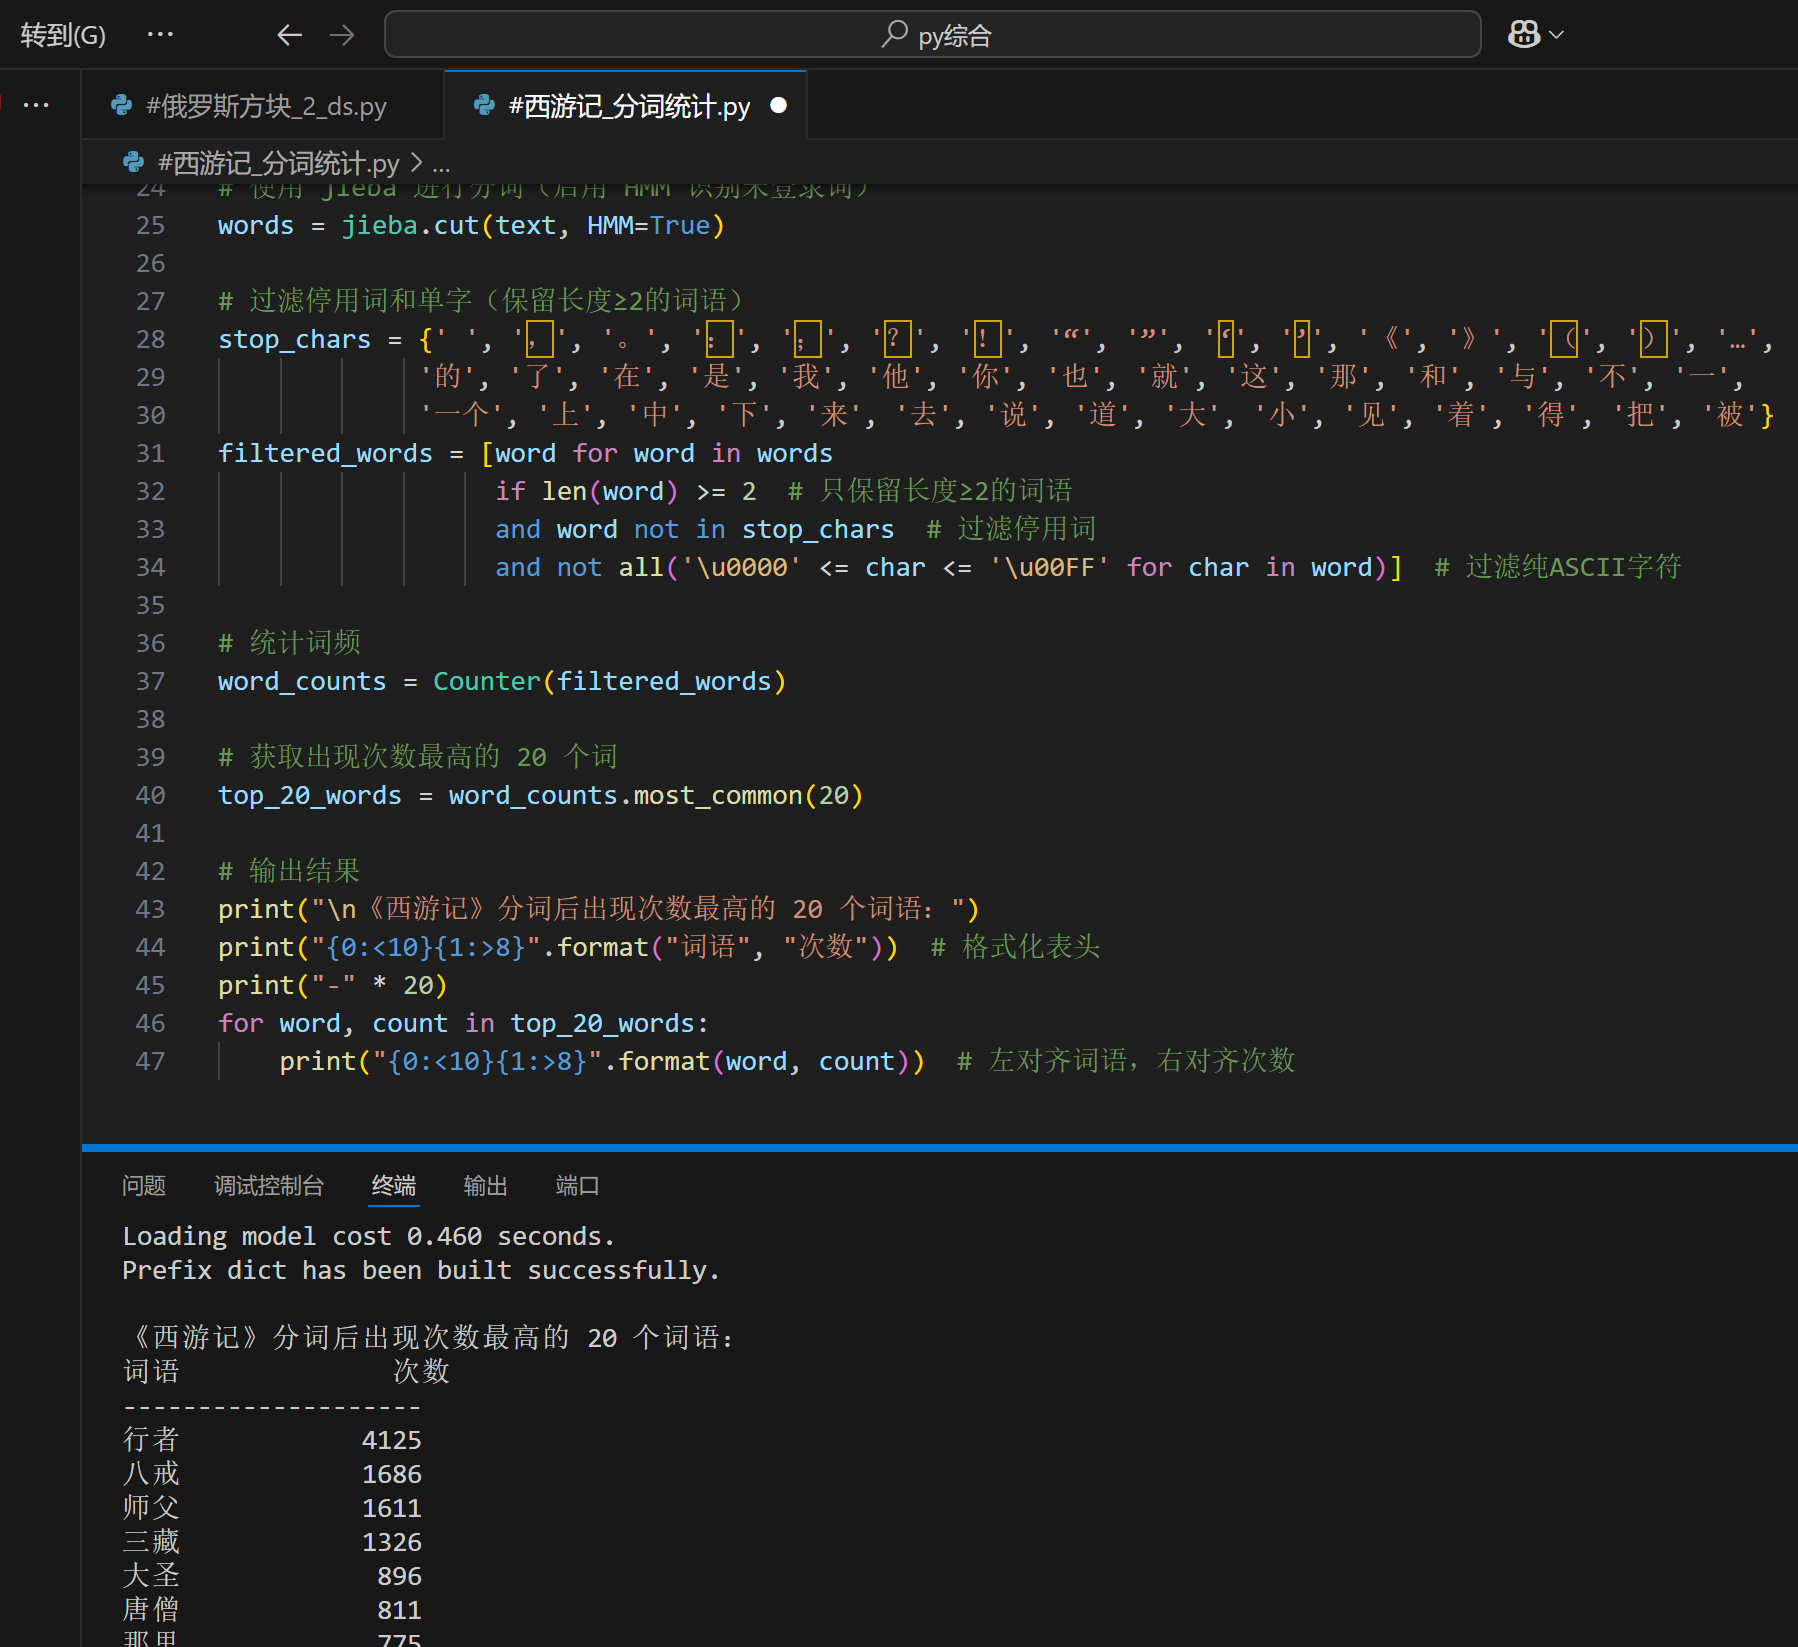
Task: Expand the breadcrumb ellipsis symbol list
Action: pos(441,164)
